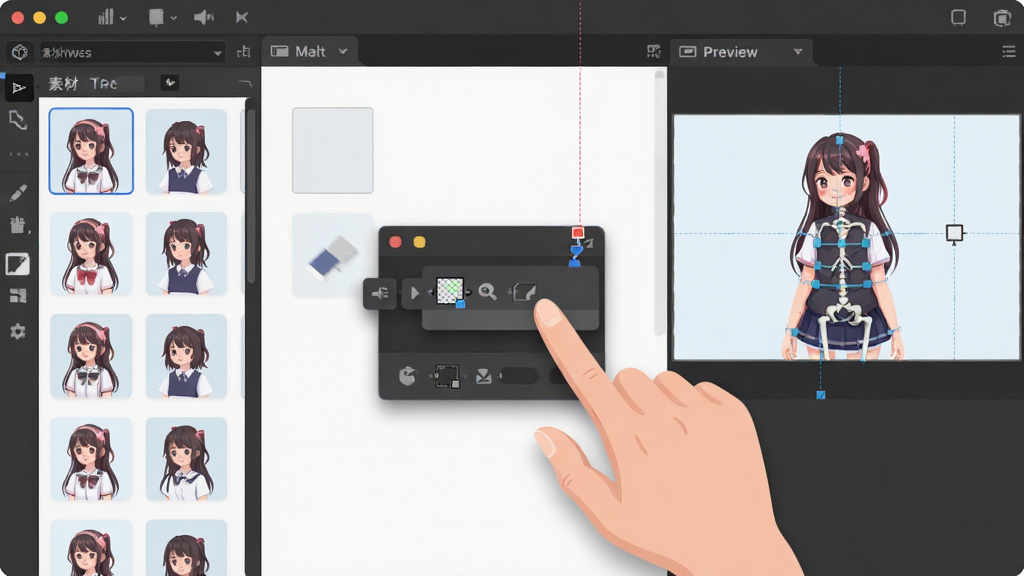Viewport: 1024px width, 576px height.
Task: Open the bar chart dropdown in title bar
Action: [112, 17]
